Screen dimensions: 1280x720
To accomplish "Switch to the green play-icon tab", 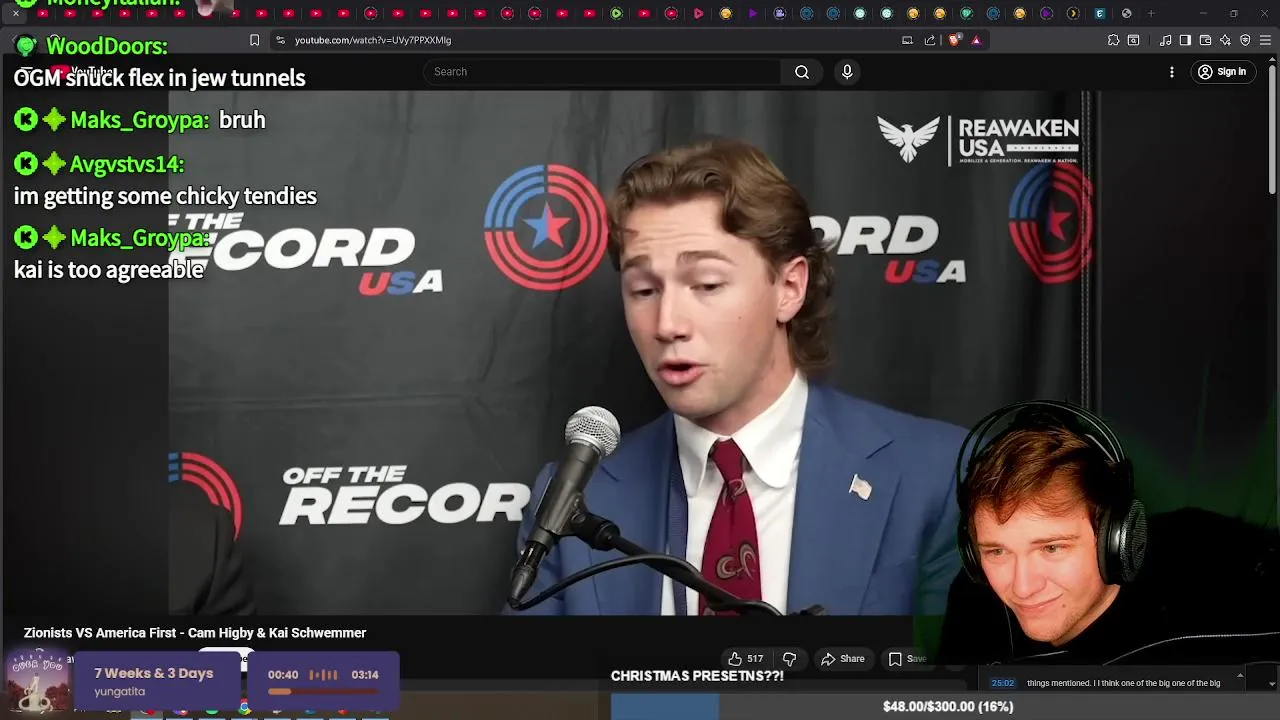I will pyautogui.click(x=616, y=13).
